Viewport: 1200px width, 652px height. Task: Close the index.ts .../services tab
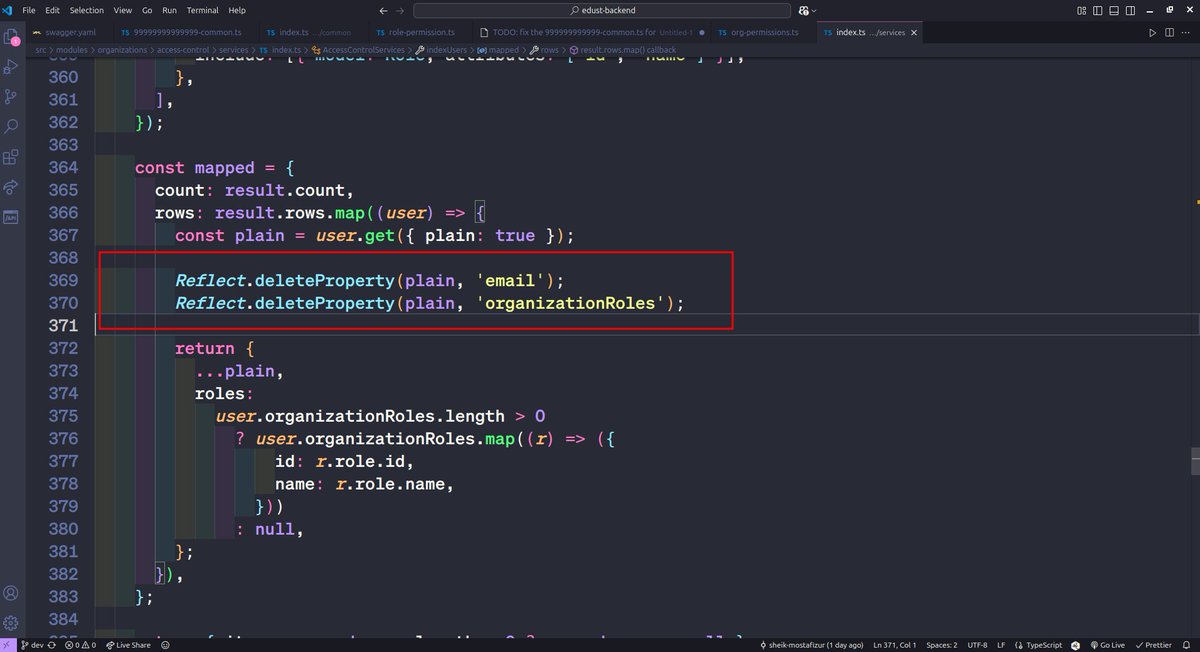[913, 32]
